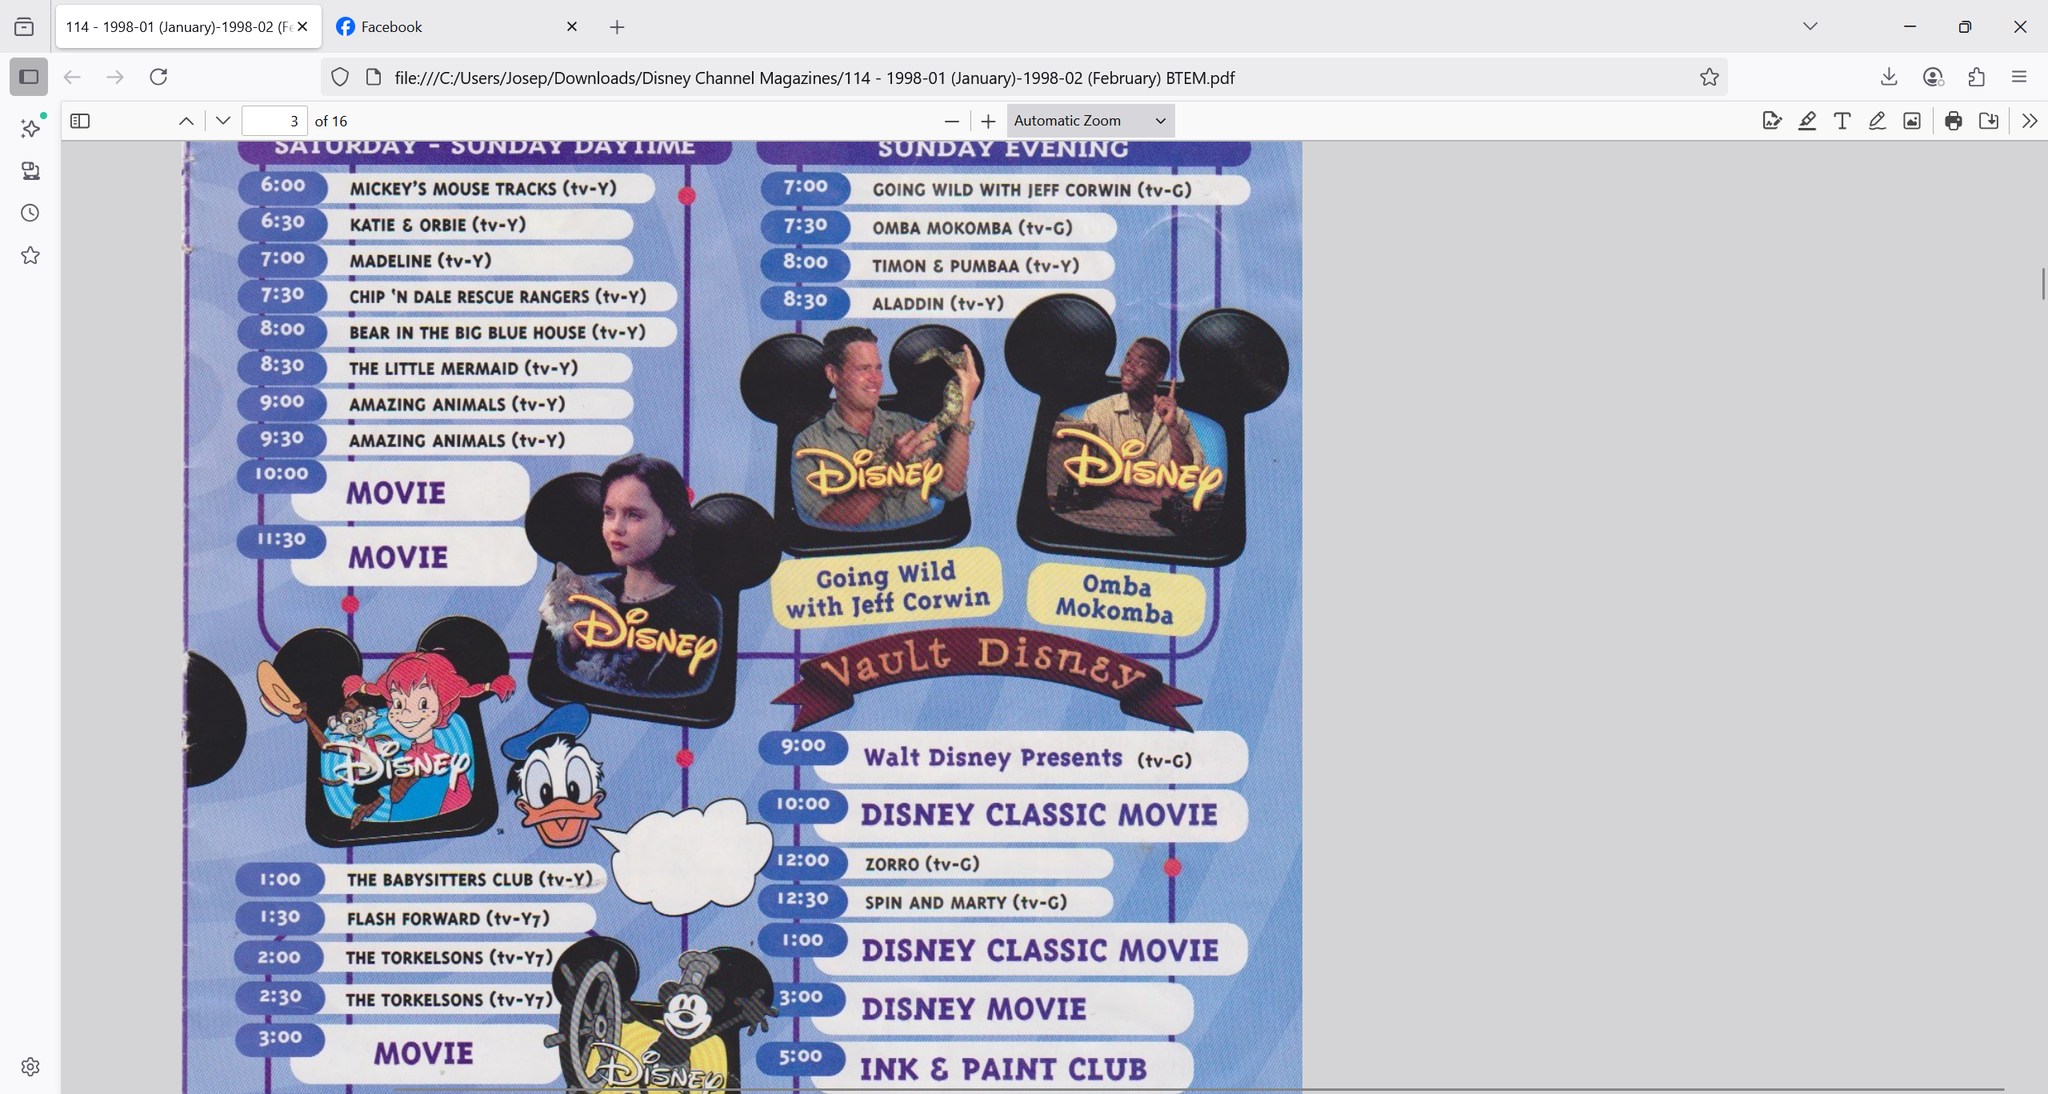Image resolution: width=2048 pixels, height=1094 pixels.
Task: Click the 'of 16' page count label
Action: (x=331, y=121)
